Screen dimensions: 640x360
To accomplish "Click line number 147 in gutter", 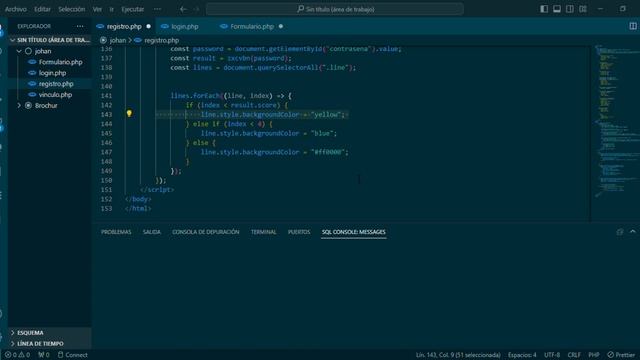I will [106, 152].
